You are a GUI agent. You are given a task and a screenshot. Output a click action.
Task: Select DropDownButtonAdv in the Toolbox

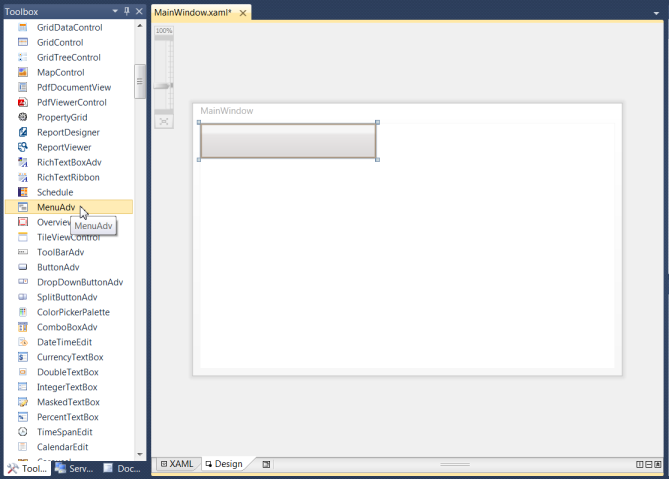pos(80,282)
